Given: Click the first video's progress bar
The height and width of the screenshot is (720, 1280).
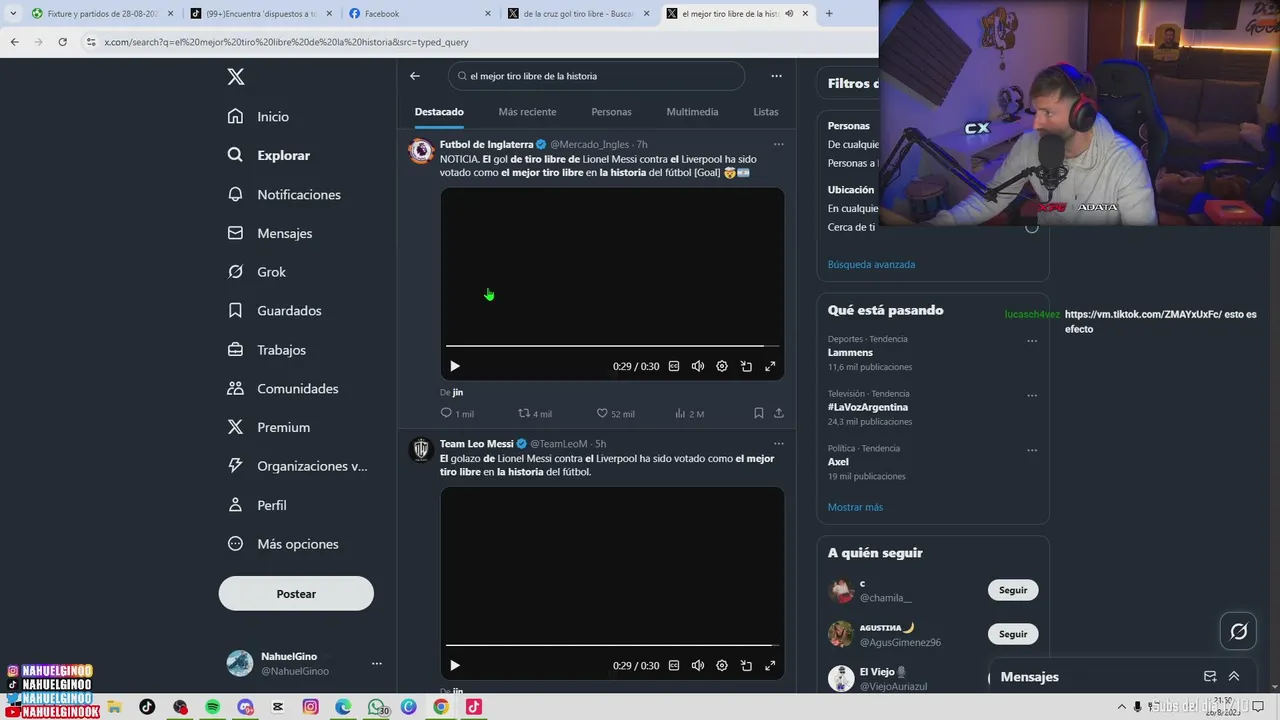Looking at the screenshot, I should tap(612, 346).
